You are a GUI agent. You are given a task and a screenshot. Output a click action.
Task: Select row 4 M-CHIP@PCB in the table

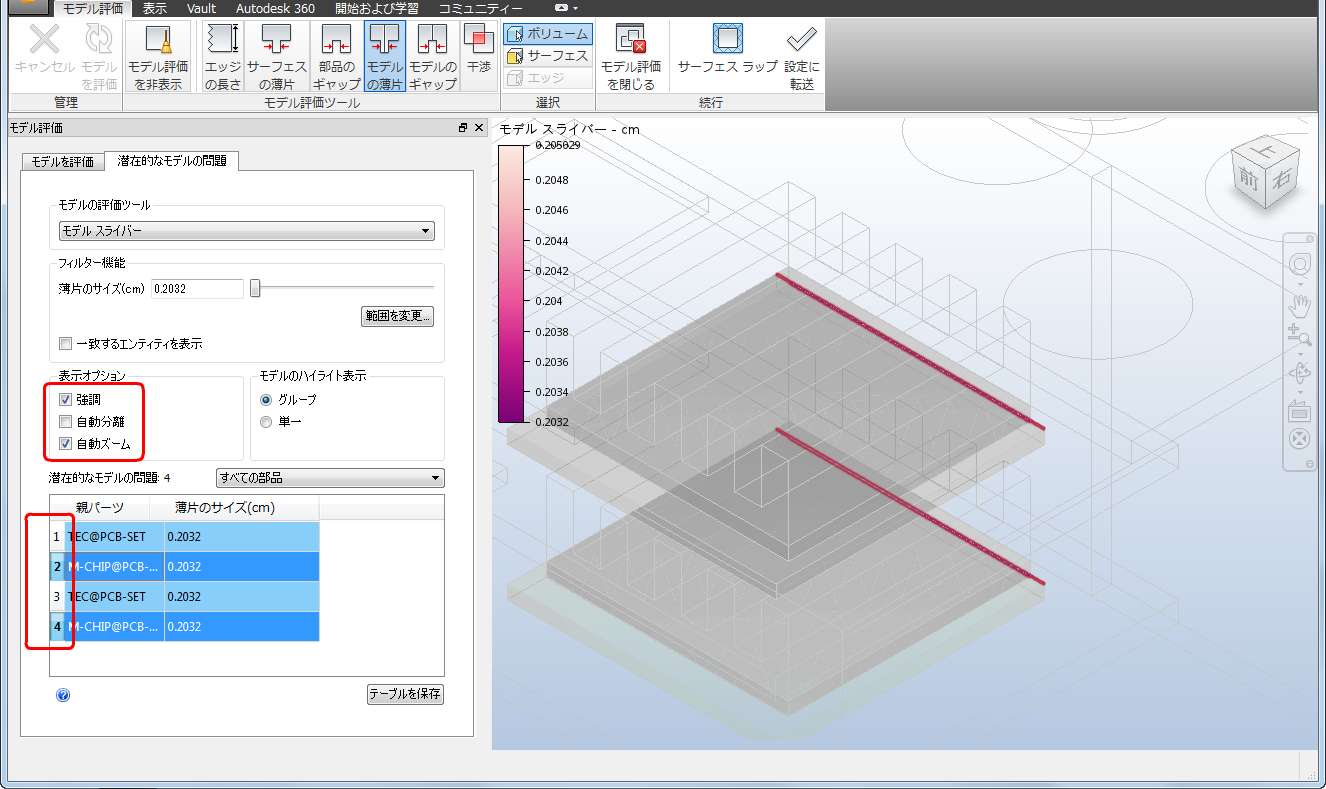pyautogui.click(x=185, y=627)
